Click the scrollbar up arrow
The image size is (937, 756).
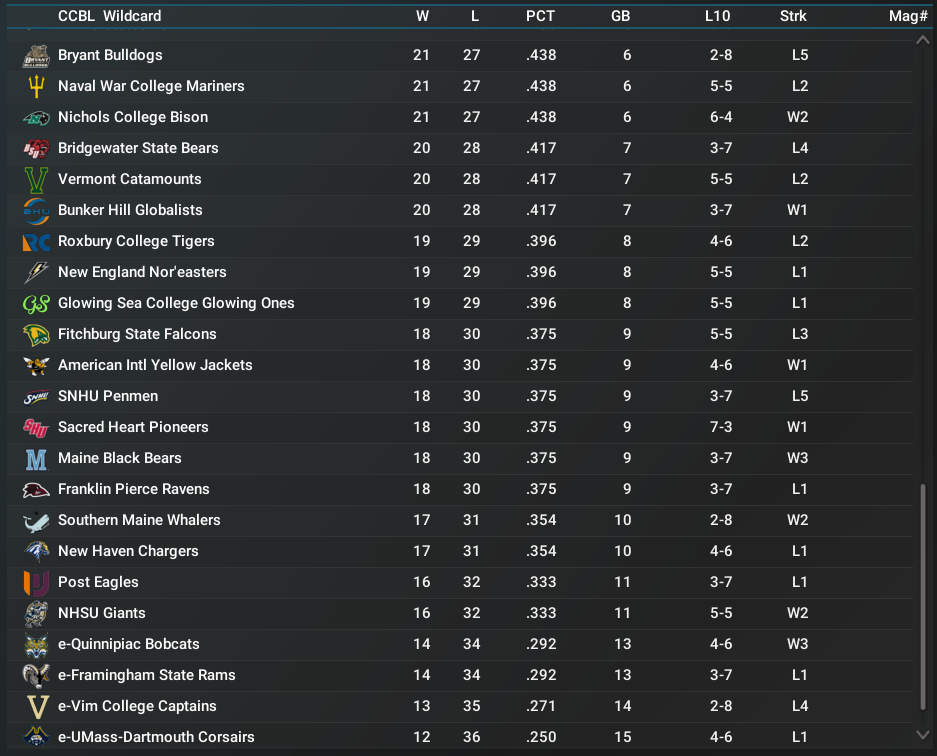[923, 40]
